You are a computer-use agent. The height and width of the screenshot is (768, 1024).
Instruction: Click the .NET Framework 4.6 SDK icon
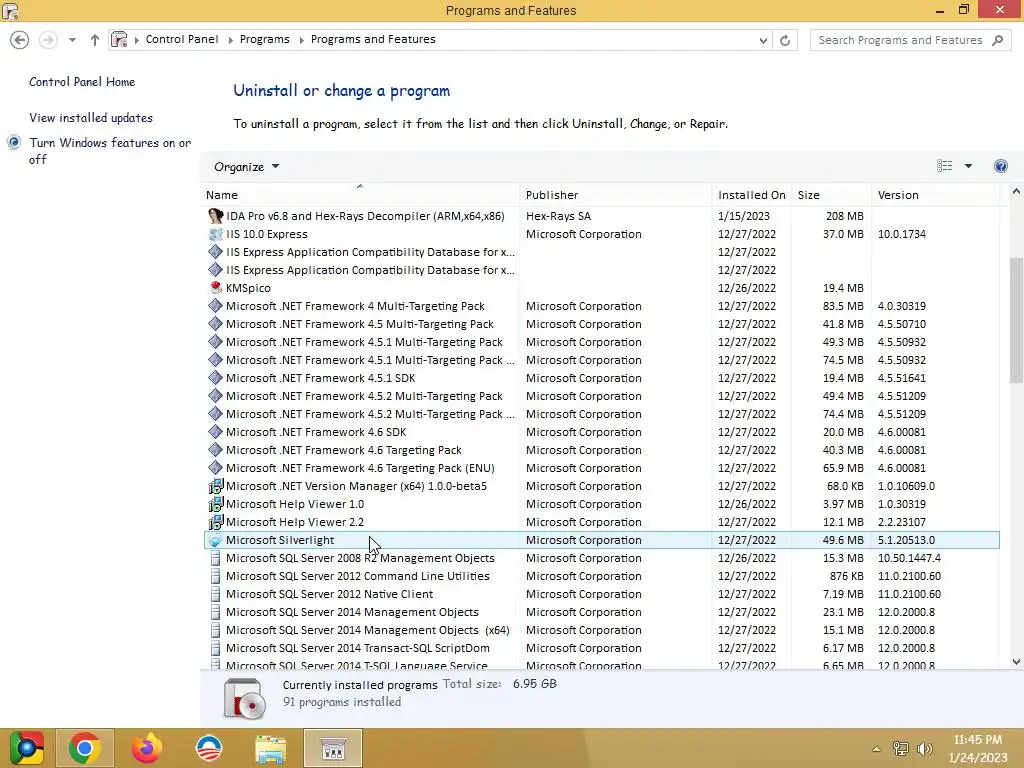click(216, 432)
